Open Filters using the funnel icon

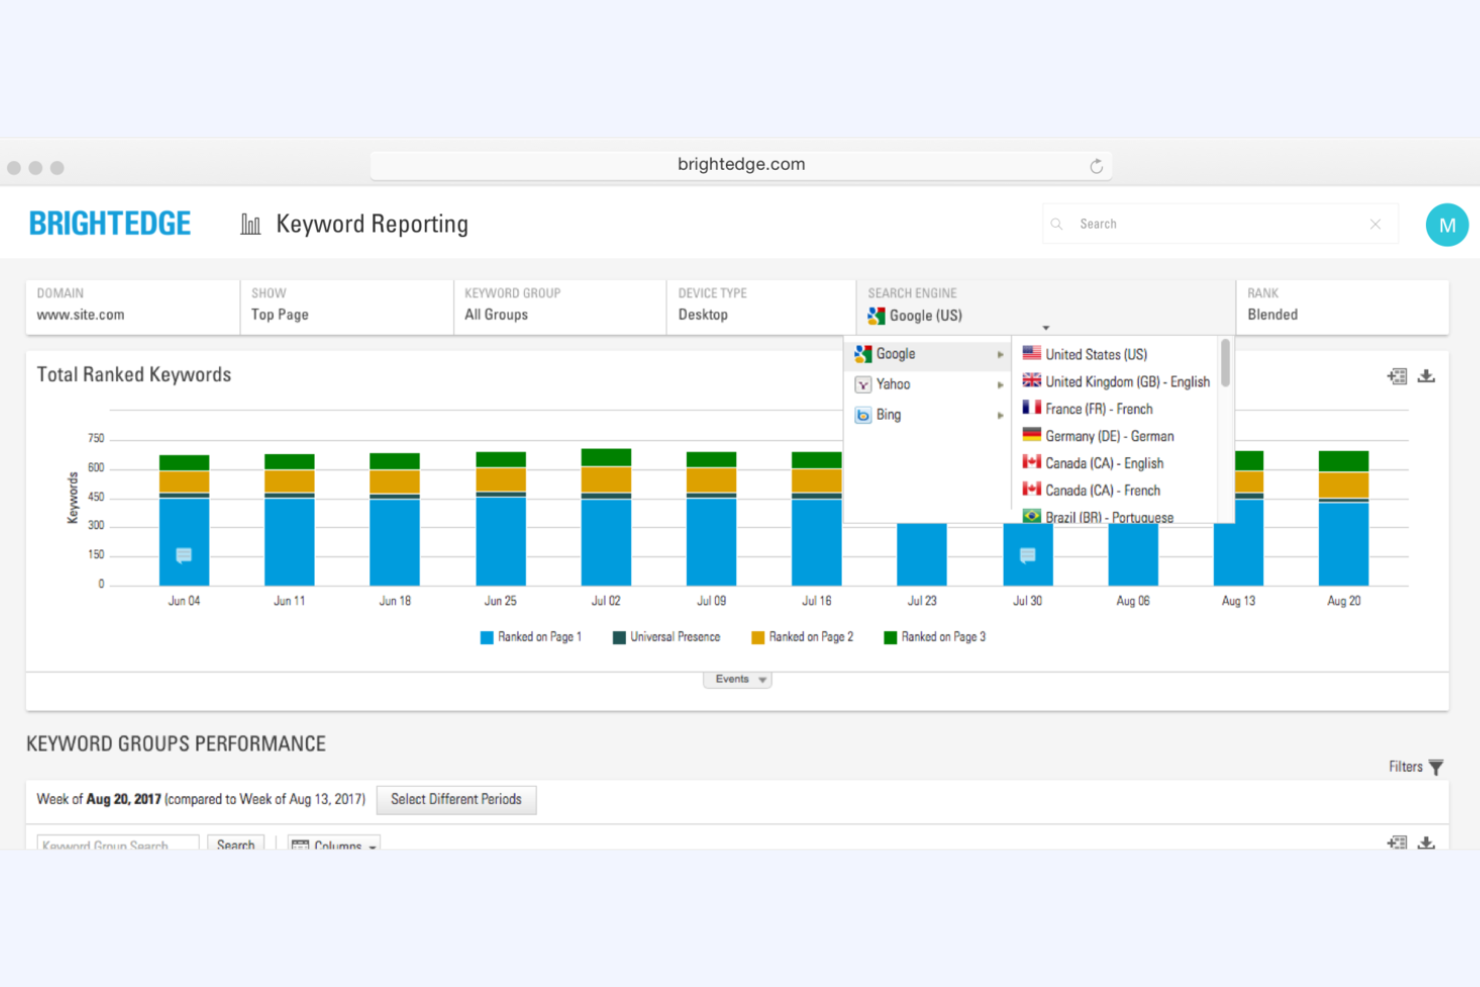click(1436, 767)
